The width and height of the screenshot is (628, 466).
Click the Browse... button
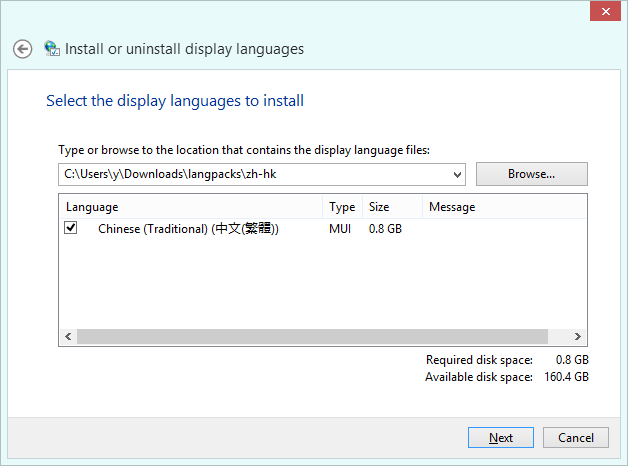(531, 174)
